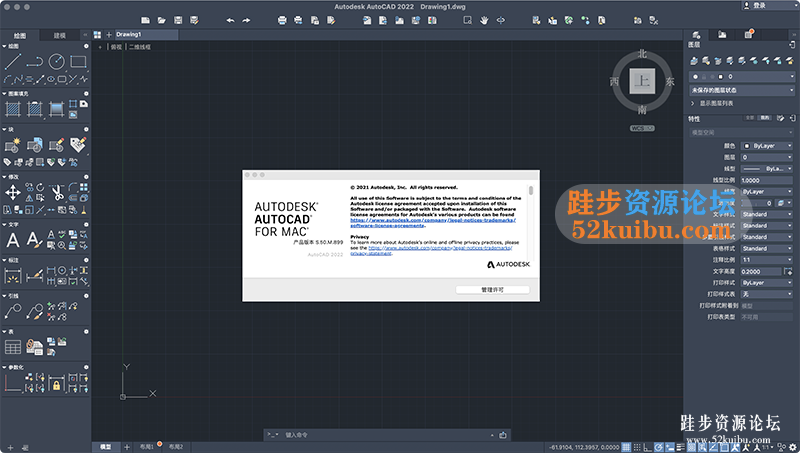Click the Open file toolbar icon

coord(162,20)
